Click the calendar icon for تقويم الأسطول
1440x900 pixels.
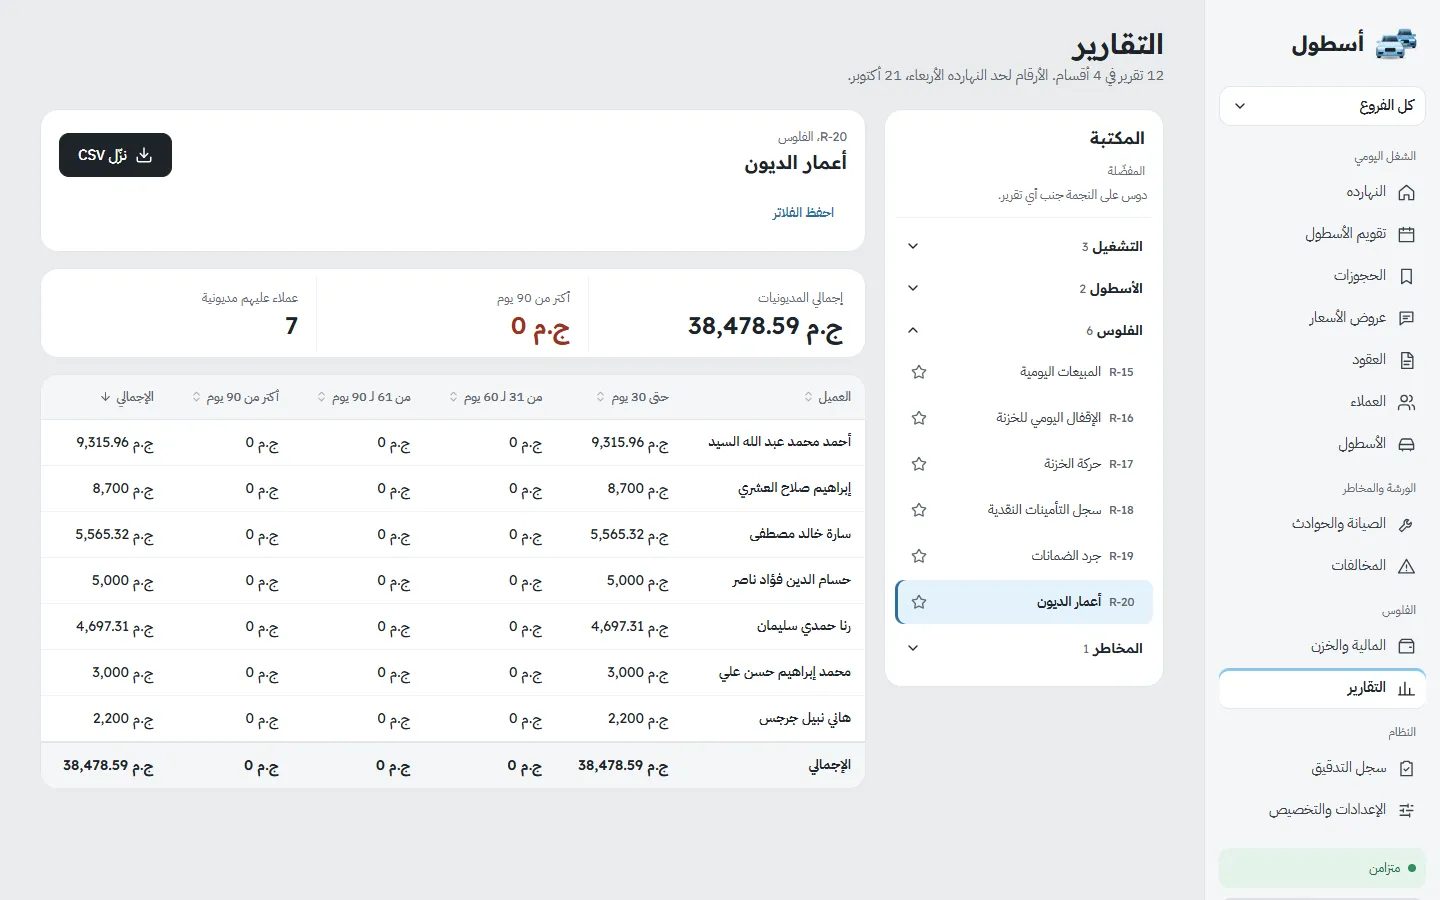click(1406, 234)
